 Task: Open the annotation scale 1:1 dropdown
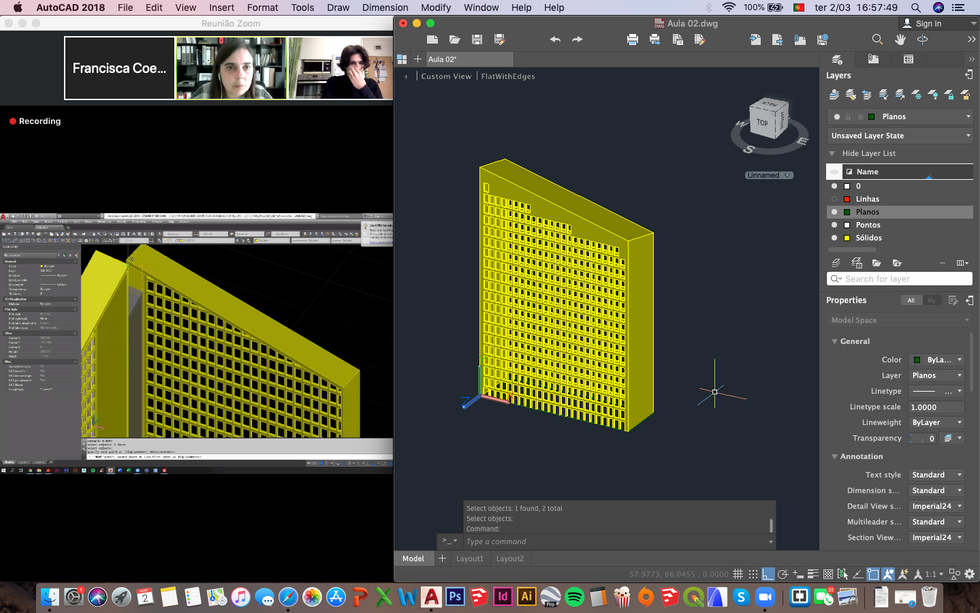(x=934, y=574)
